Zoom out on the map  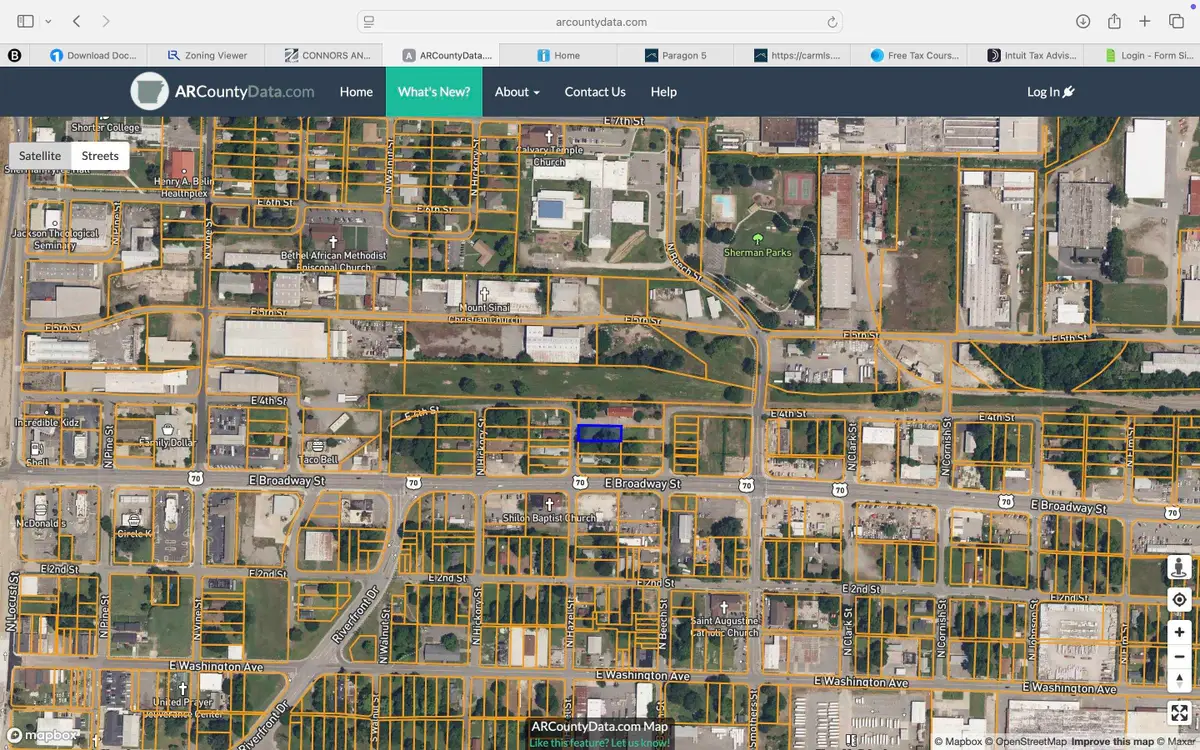coord(1179,657)
